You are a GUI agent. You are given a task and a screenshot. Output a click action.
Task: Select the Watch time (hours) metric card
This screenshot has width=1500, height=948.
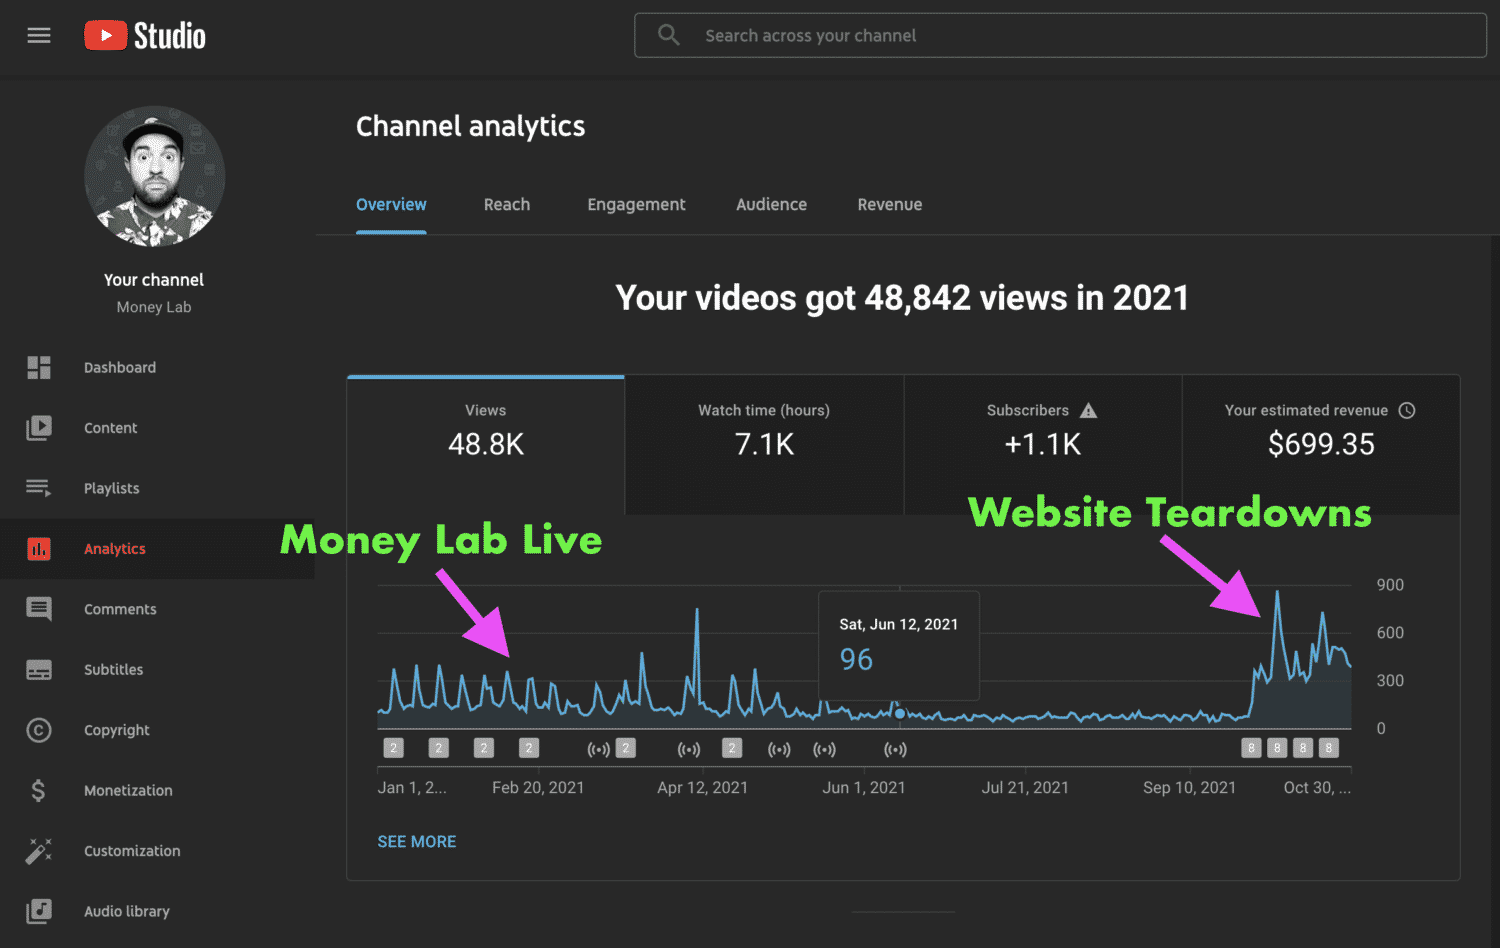click(764, 445)
